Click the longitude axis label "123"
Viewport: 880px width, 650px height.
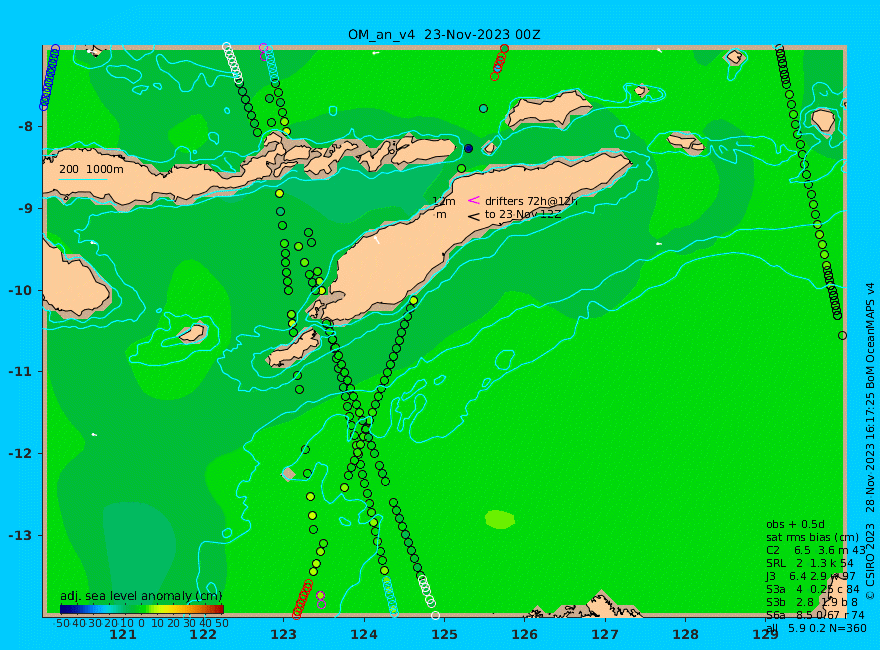283,635
